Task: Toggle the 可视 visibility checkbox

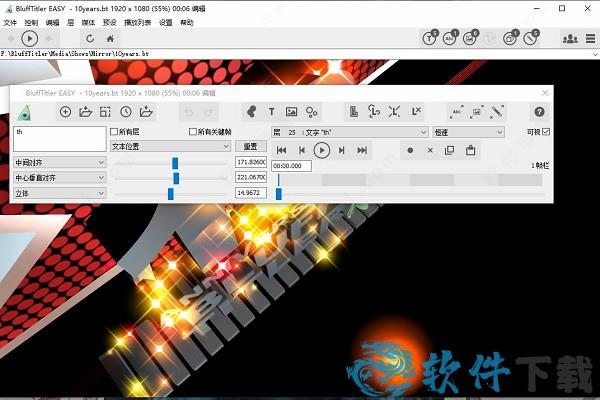Action: 546,132
